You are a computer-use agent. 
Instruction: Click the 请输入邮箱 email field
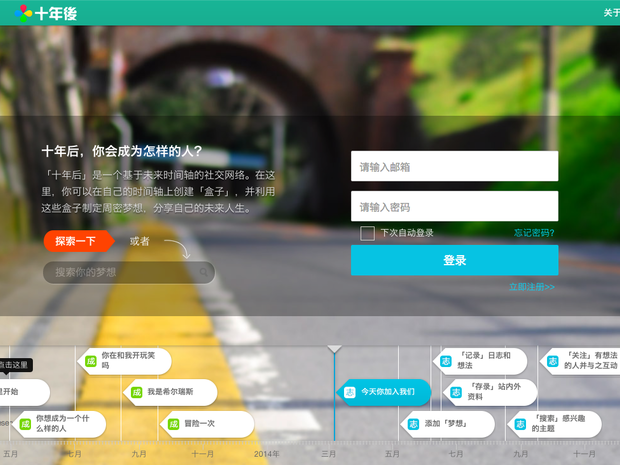tap(454, 167)
